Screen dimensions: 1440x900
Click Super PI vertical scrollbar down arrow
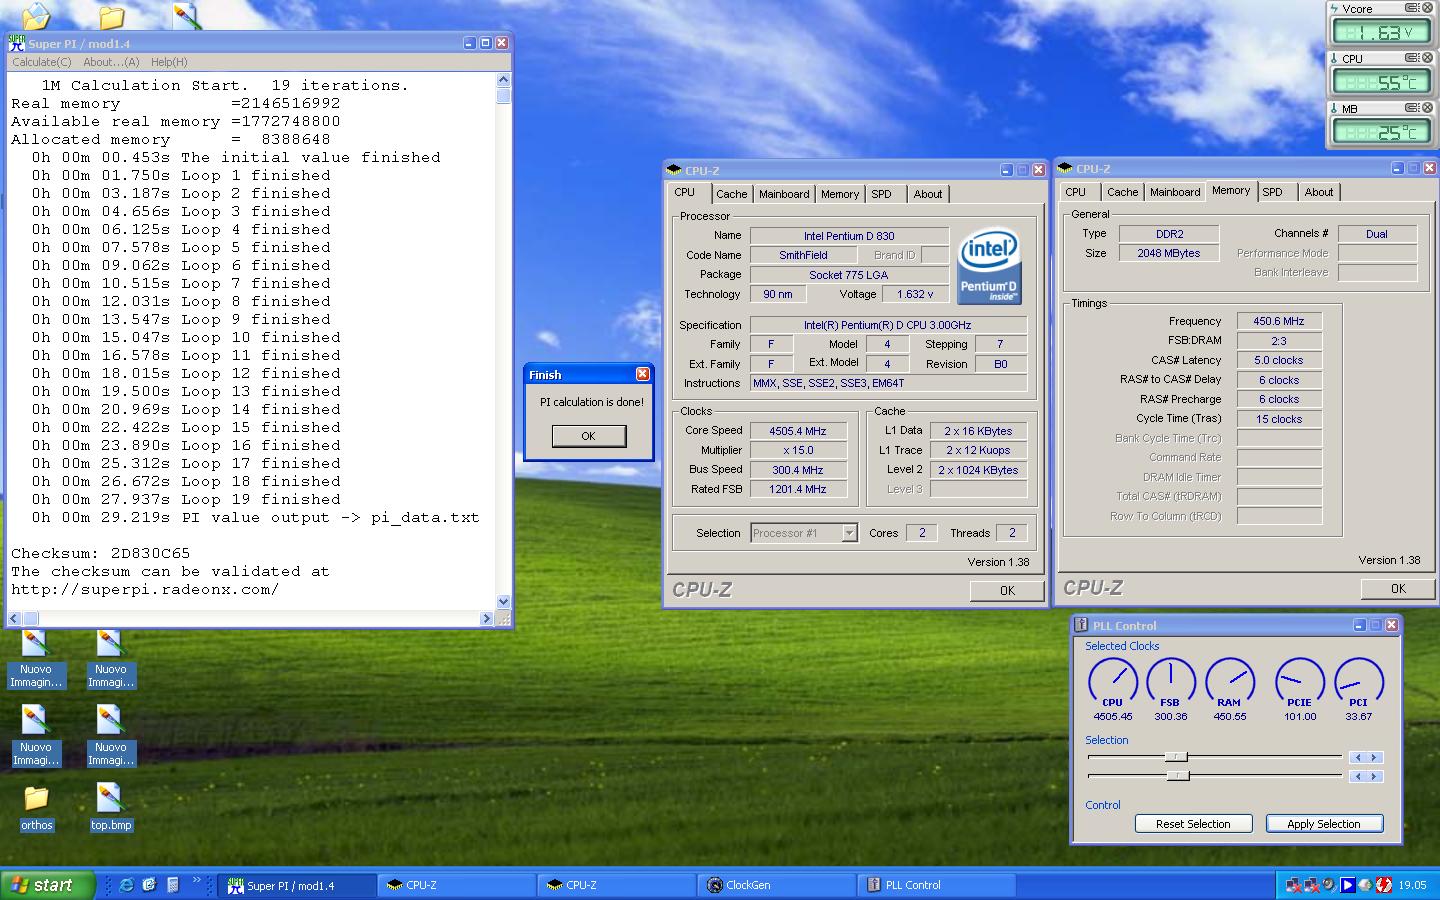(x=503, y=602)
